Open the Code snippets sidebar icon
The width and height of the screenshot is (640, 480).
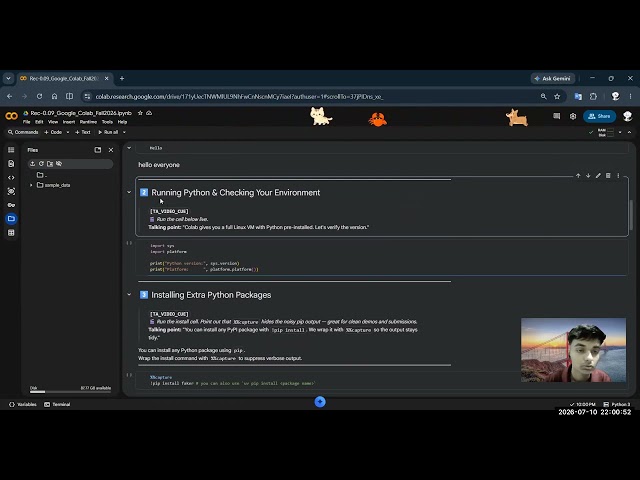tap(11, 178)
